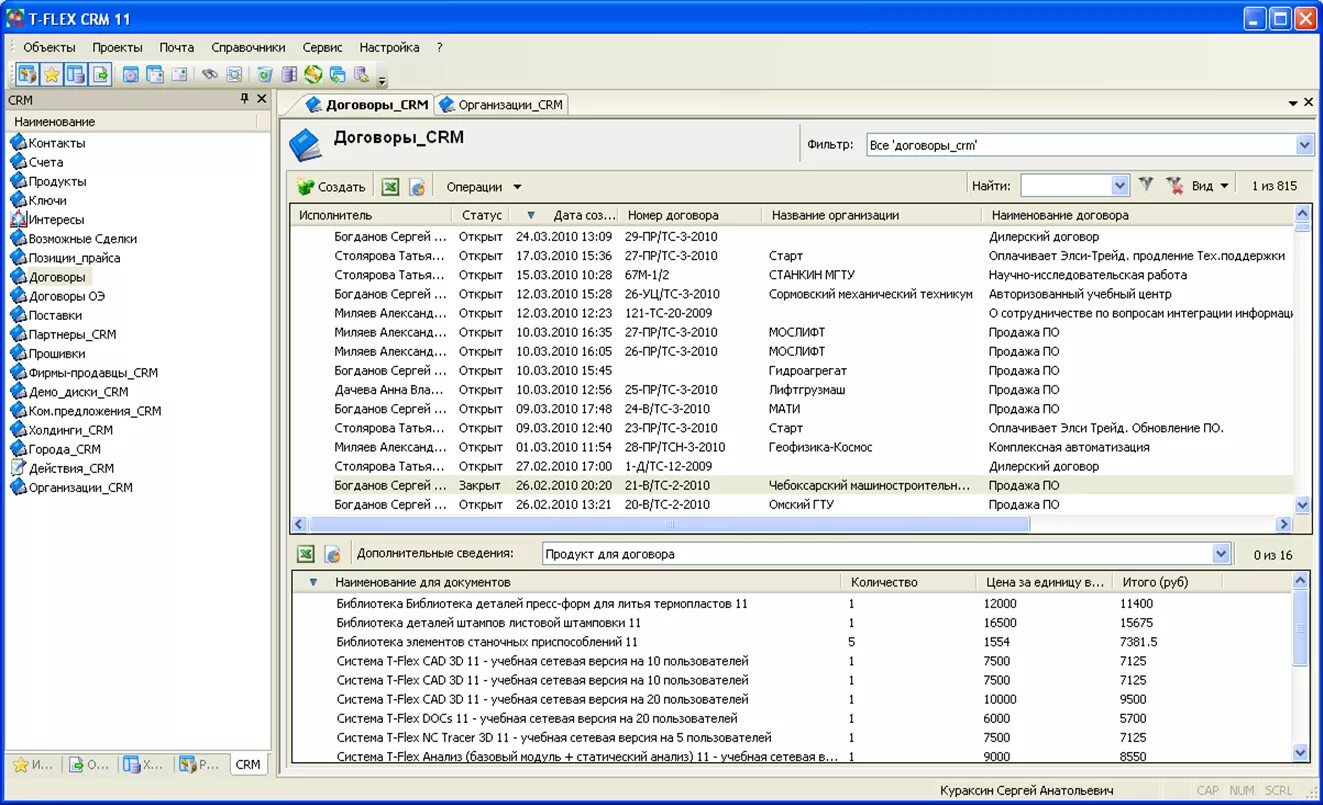Viewport: 1323px width, 805px height.
Task: Switch to the CRM tab at the bottom of the side panel
Action: [x=247, y=764]
